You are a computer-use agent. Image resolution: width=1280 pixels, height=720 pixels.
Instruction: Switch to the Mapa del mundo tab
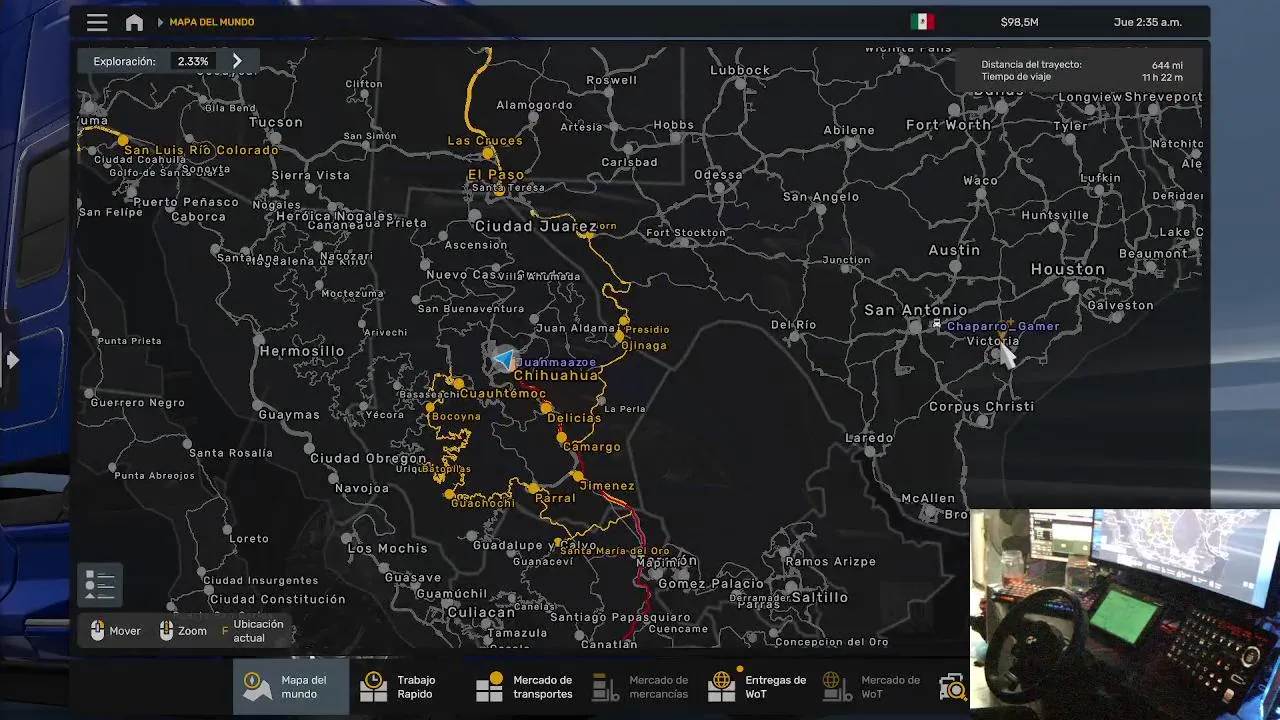pos(291,687)
